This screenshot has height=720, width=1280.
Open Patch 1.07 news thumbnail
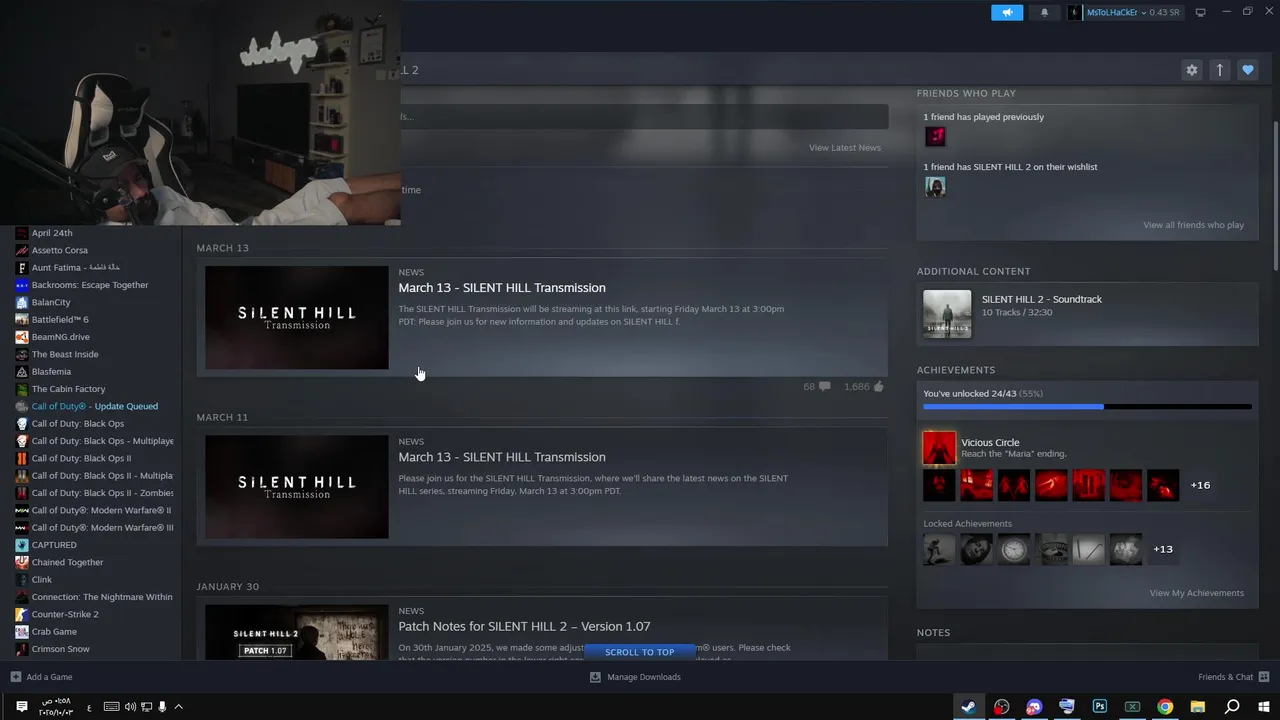coord(297,632)
